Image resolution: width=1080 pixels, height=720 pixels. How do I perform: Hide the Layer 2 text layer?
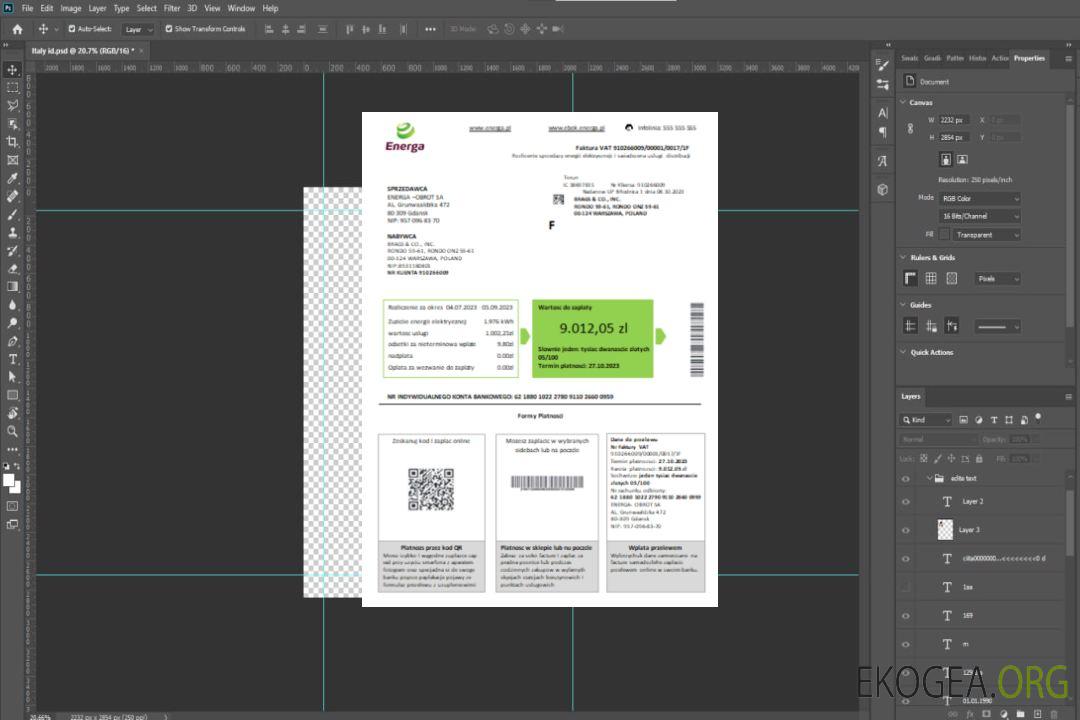pos(906,501)
